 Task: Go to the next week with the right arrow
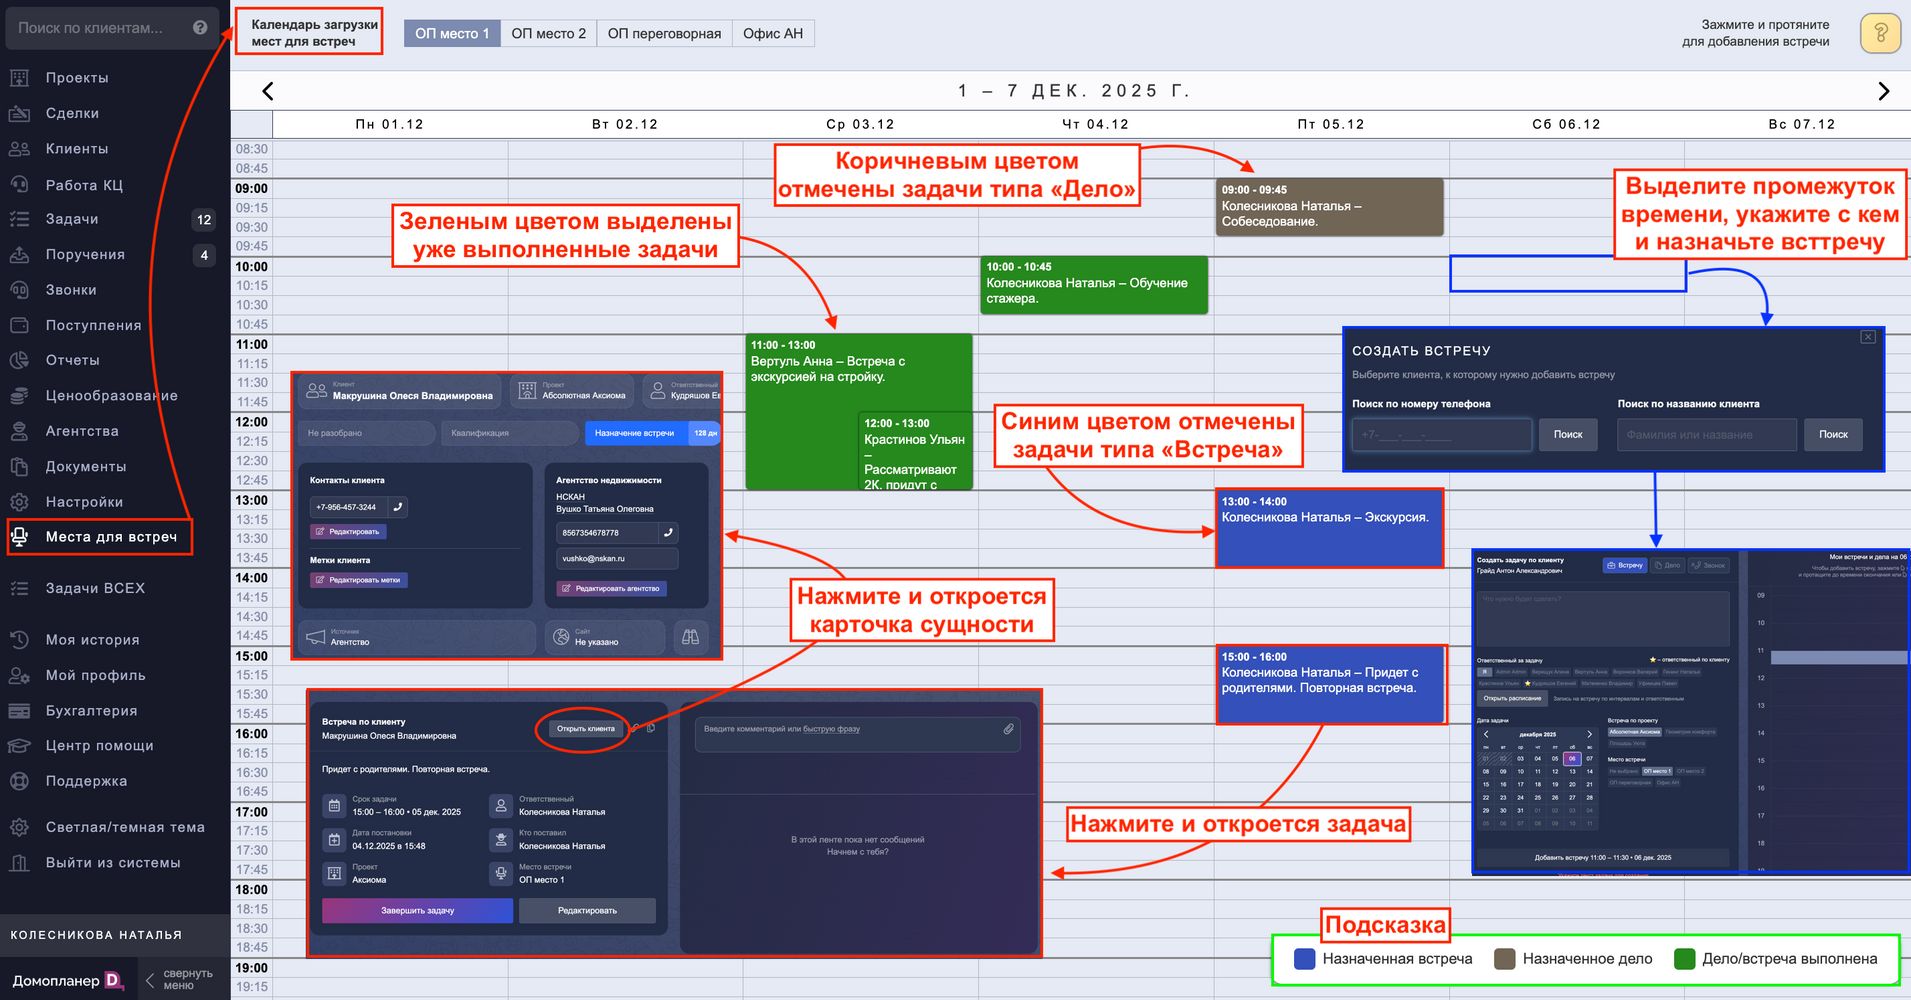1884,91
